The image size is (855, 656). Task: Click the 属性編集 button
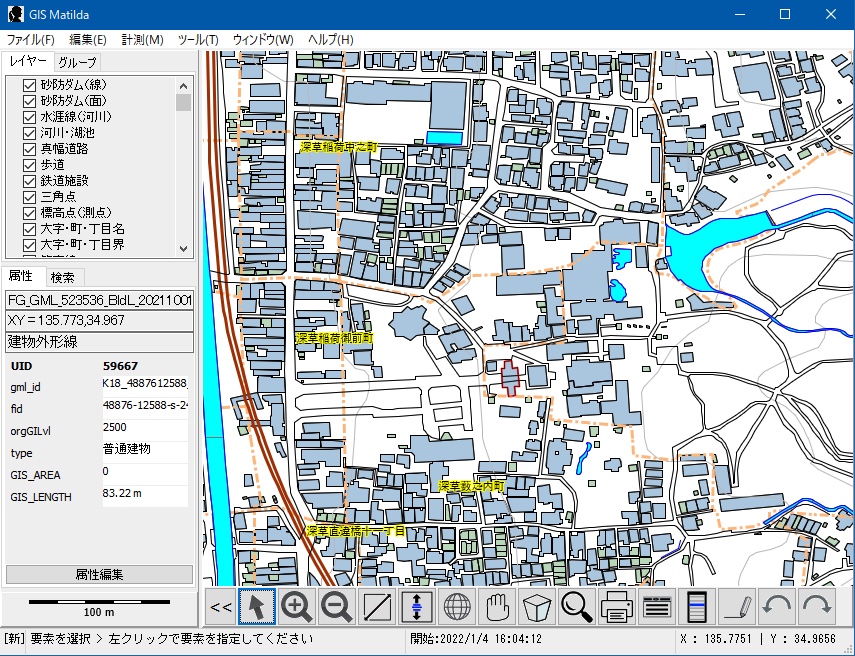point(99,574)
